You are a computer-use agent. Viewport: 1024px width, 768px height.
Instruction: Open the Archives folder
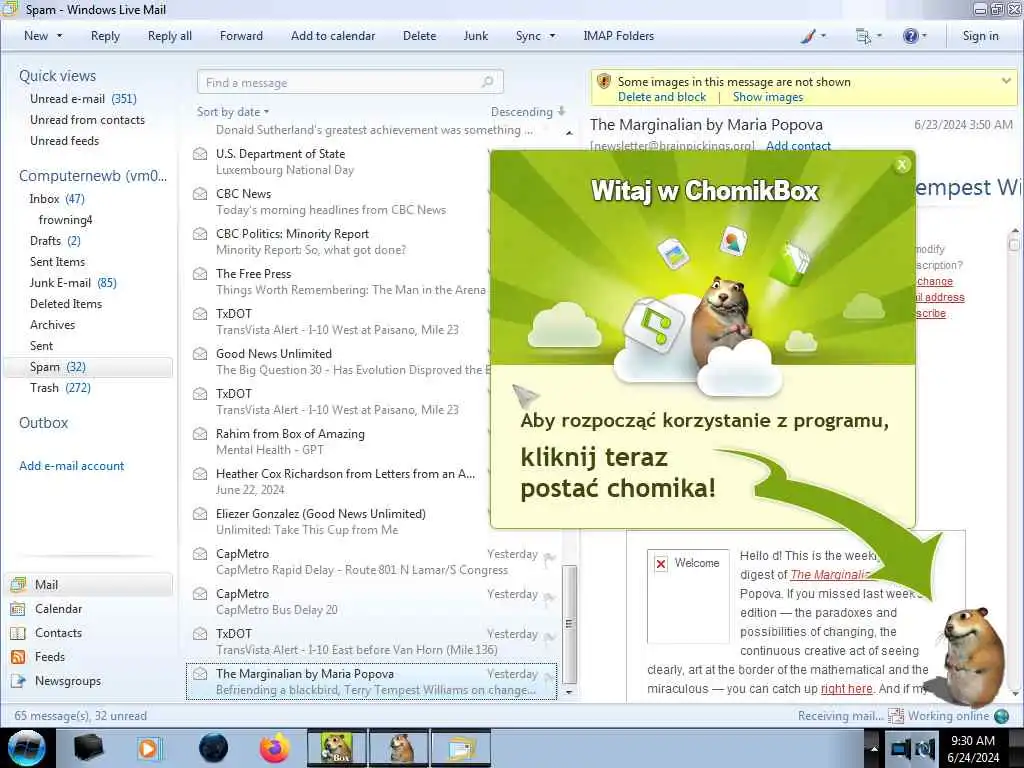52,325
